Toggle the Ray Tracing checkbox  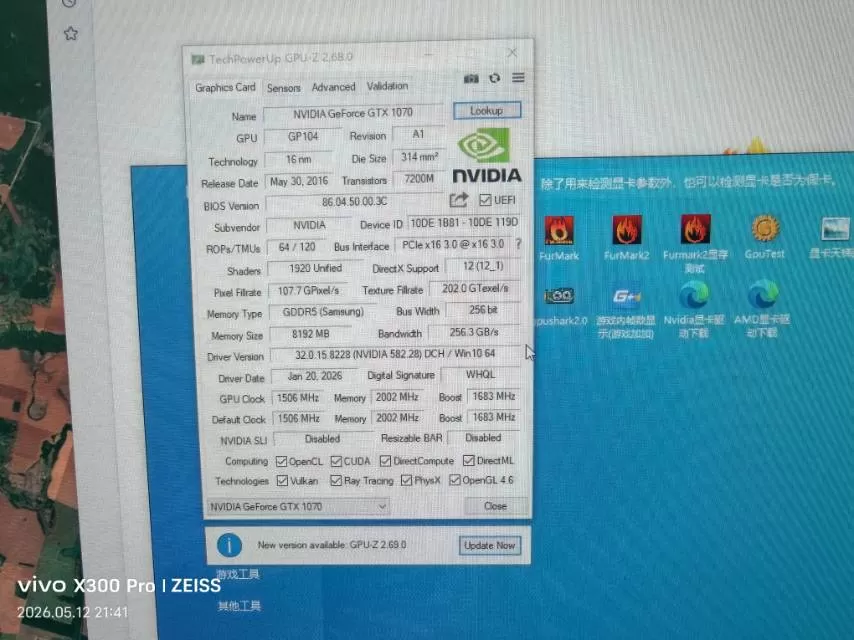336,480
